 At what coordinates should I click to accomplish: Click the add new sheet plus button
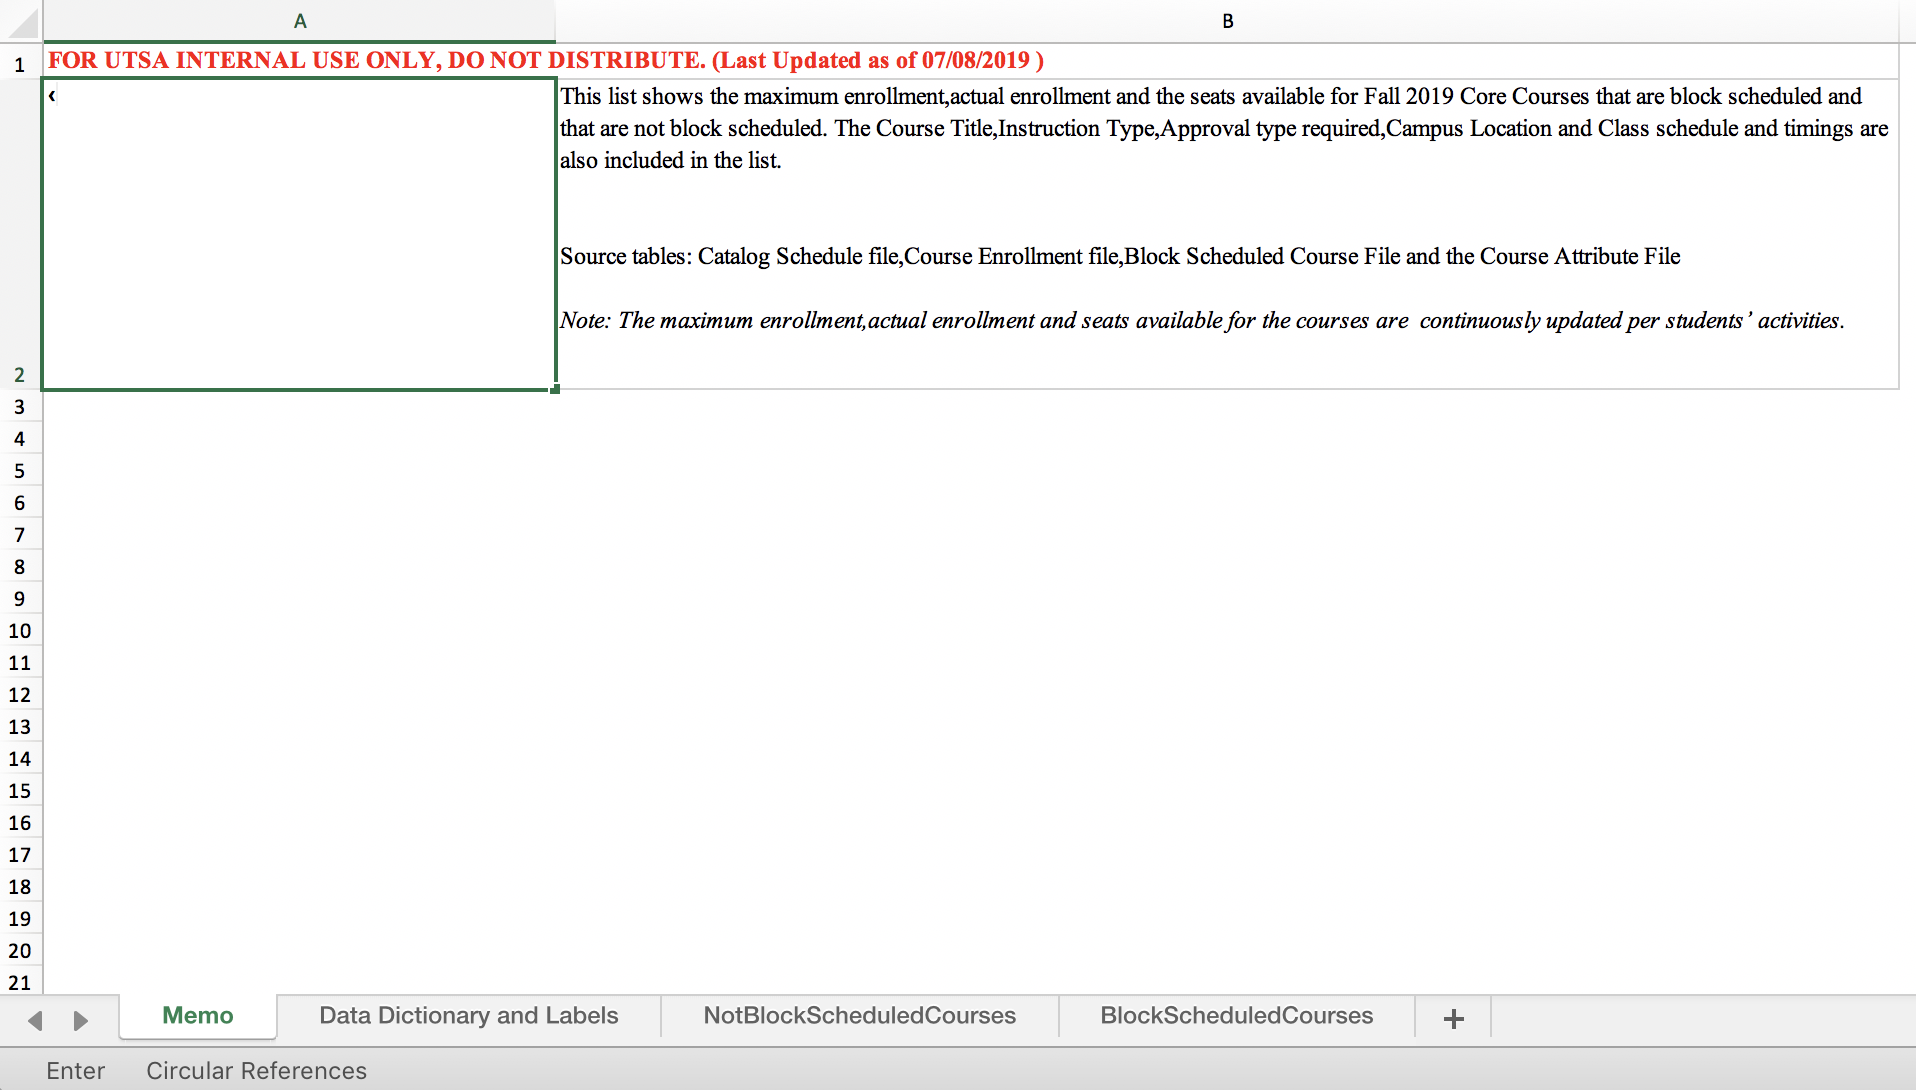click(x=1453, y=1018)
